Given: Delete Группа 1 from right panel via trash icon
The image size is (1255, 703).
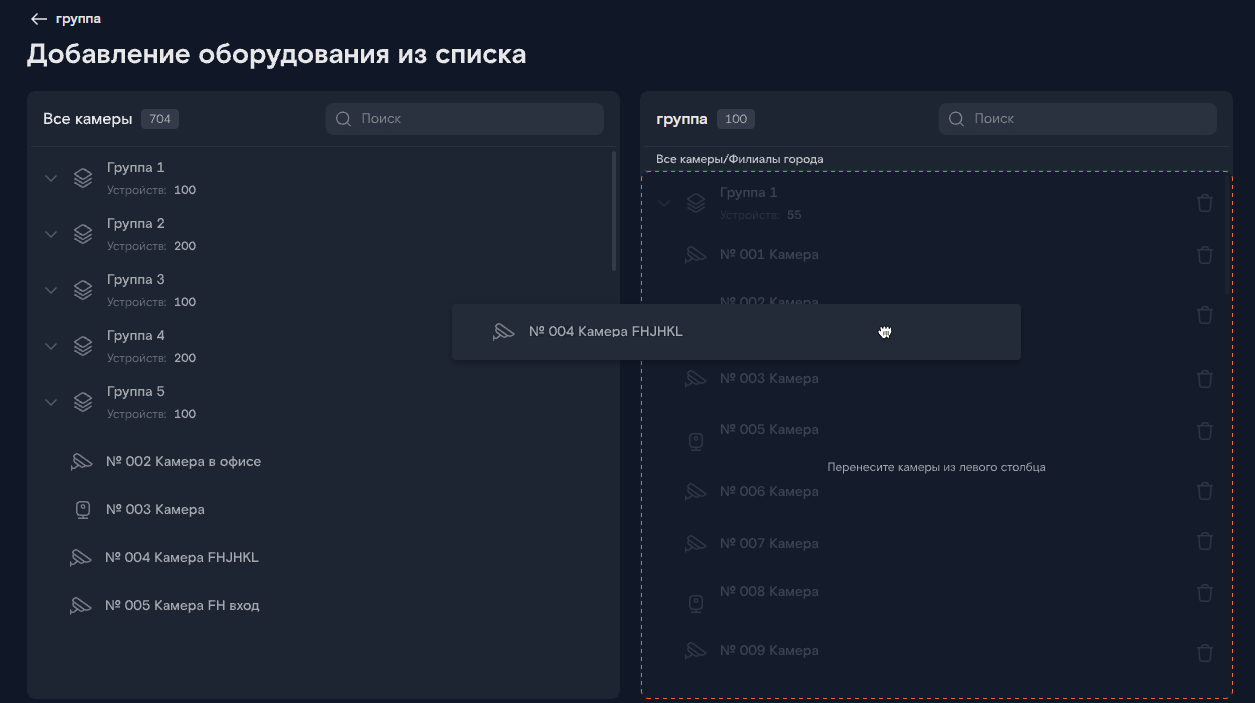Looking at the screenshot, I should (1205, 203).
